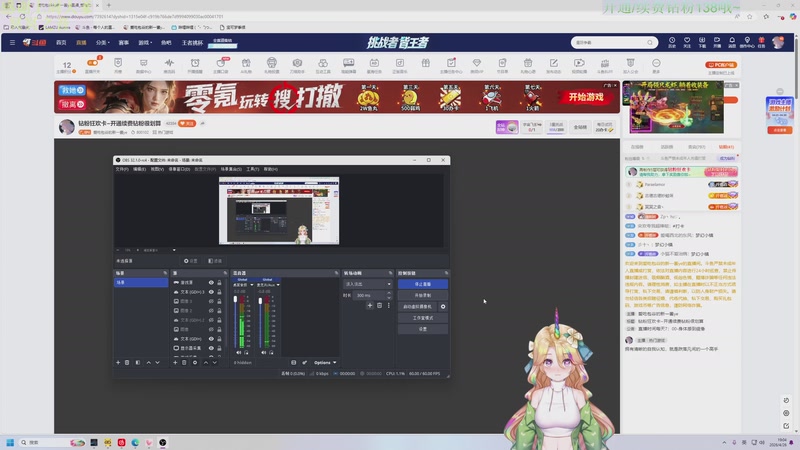The width and height of the screenshot is (800, 450).
Task: Open 桌面音频 channel dropdown arrow
Action: [252, 285]
